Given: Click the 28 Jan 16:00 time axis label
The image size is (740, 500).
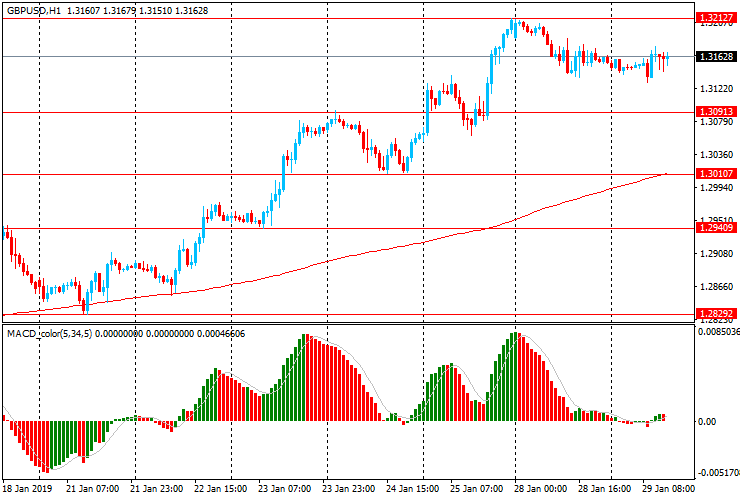Looking at the screenshot, I should click(x=605, y=488).
